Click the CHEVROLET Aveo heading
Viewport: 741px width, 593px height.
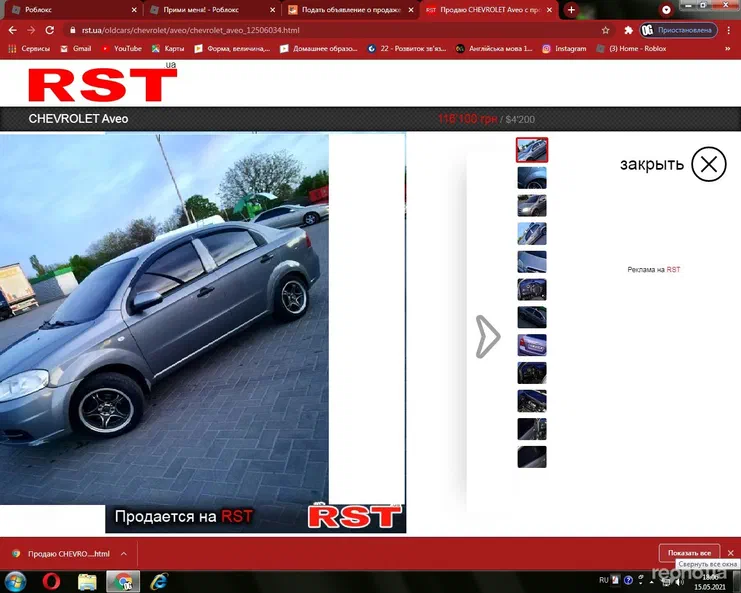coord(78,119)
